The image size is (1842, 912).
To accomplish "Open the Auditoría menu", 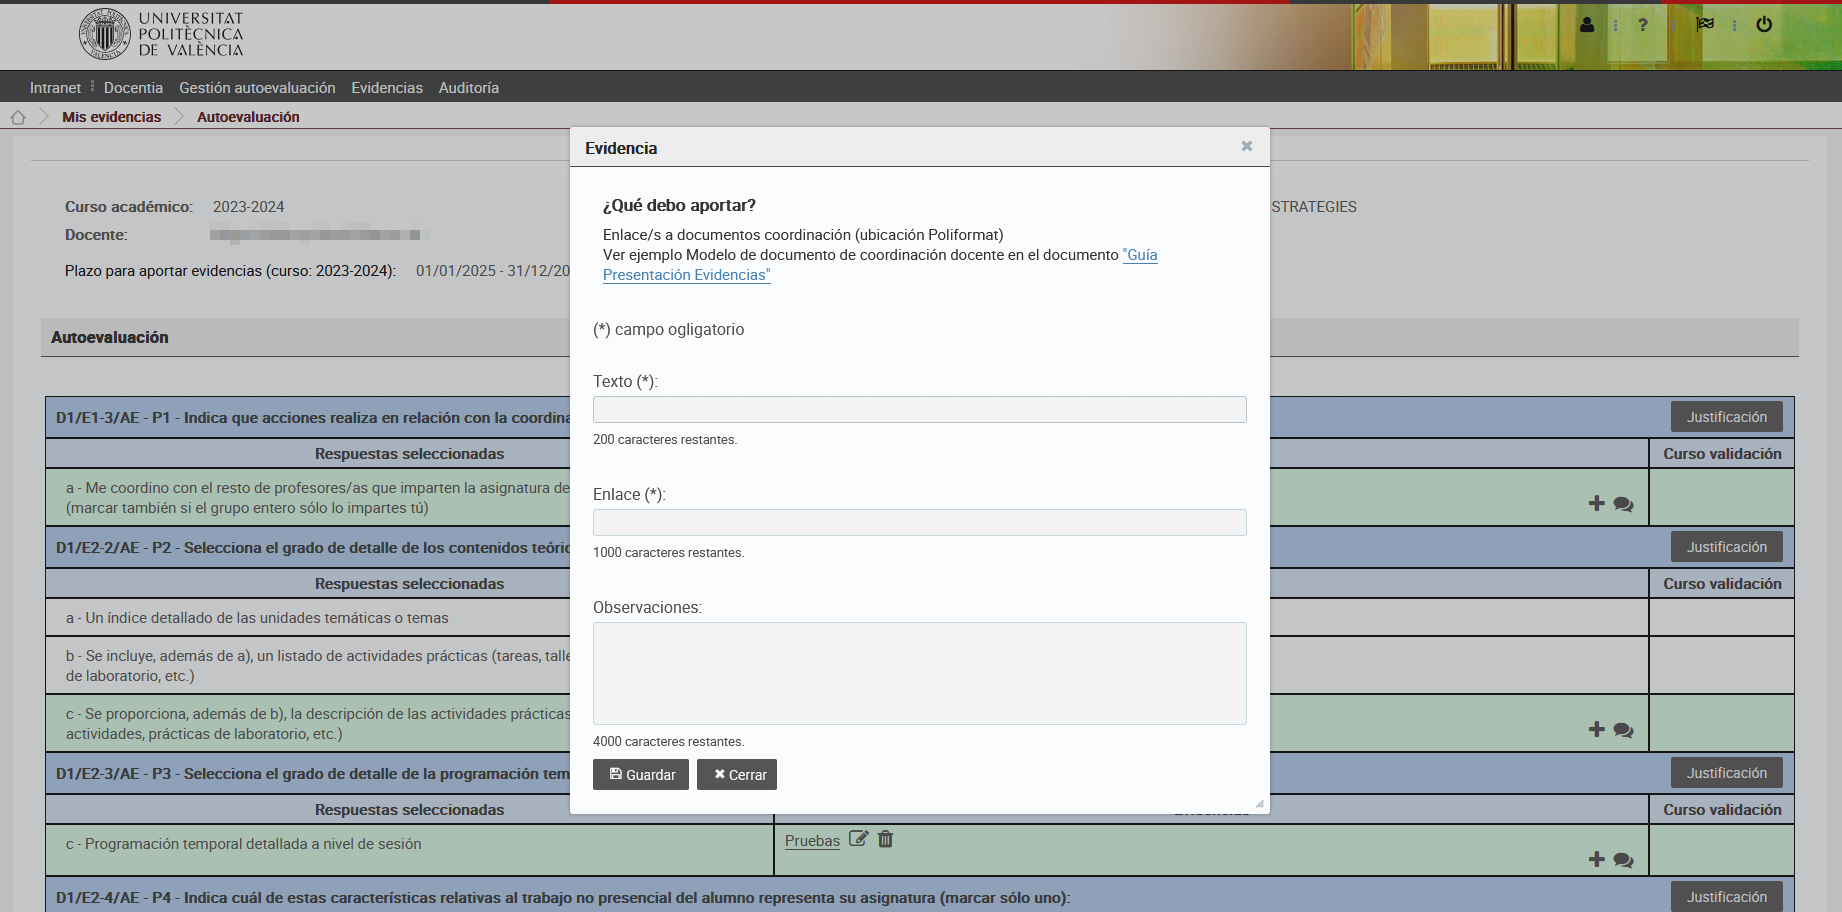I will point(468,88).
